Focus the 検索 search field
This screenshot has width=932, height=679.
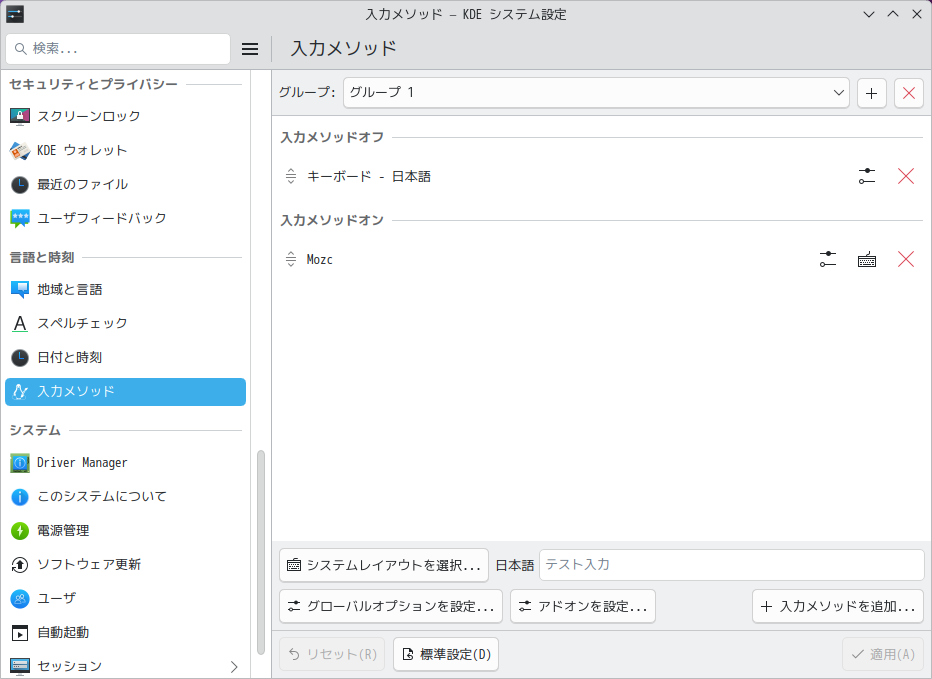click(x=118, y=49)
